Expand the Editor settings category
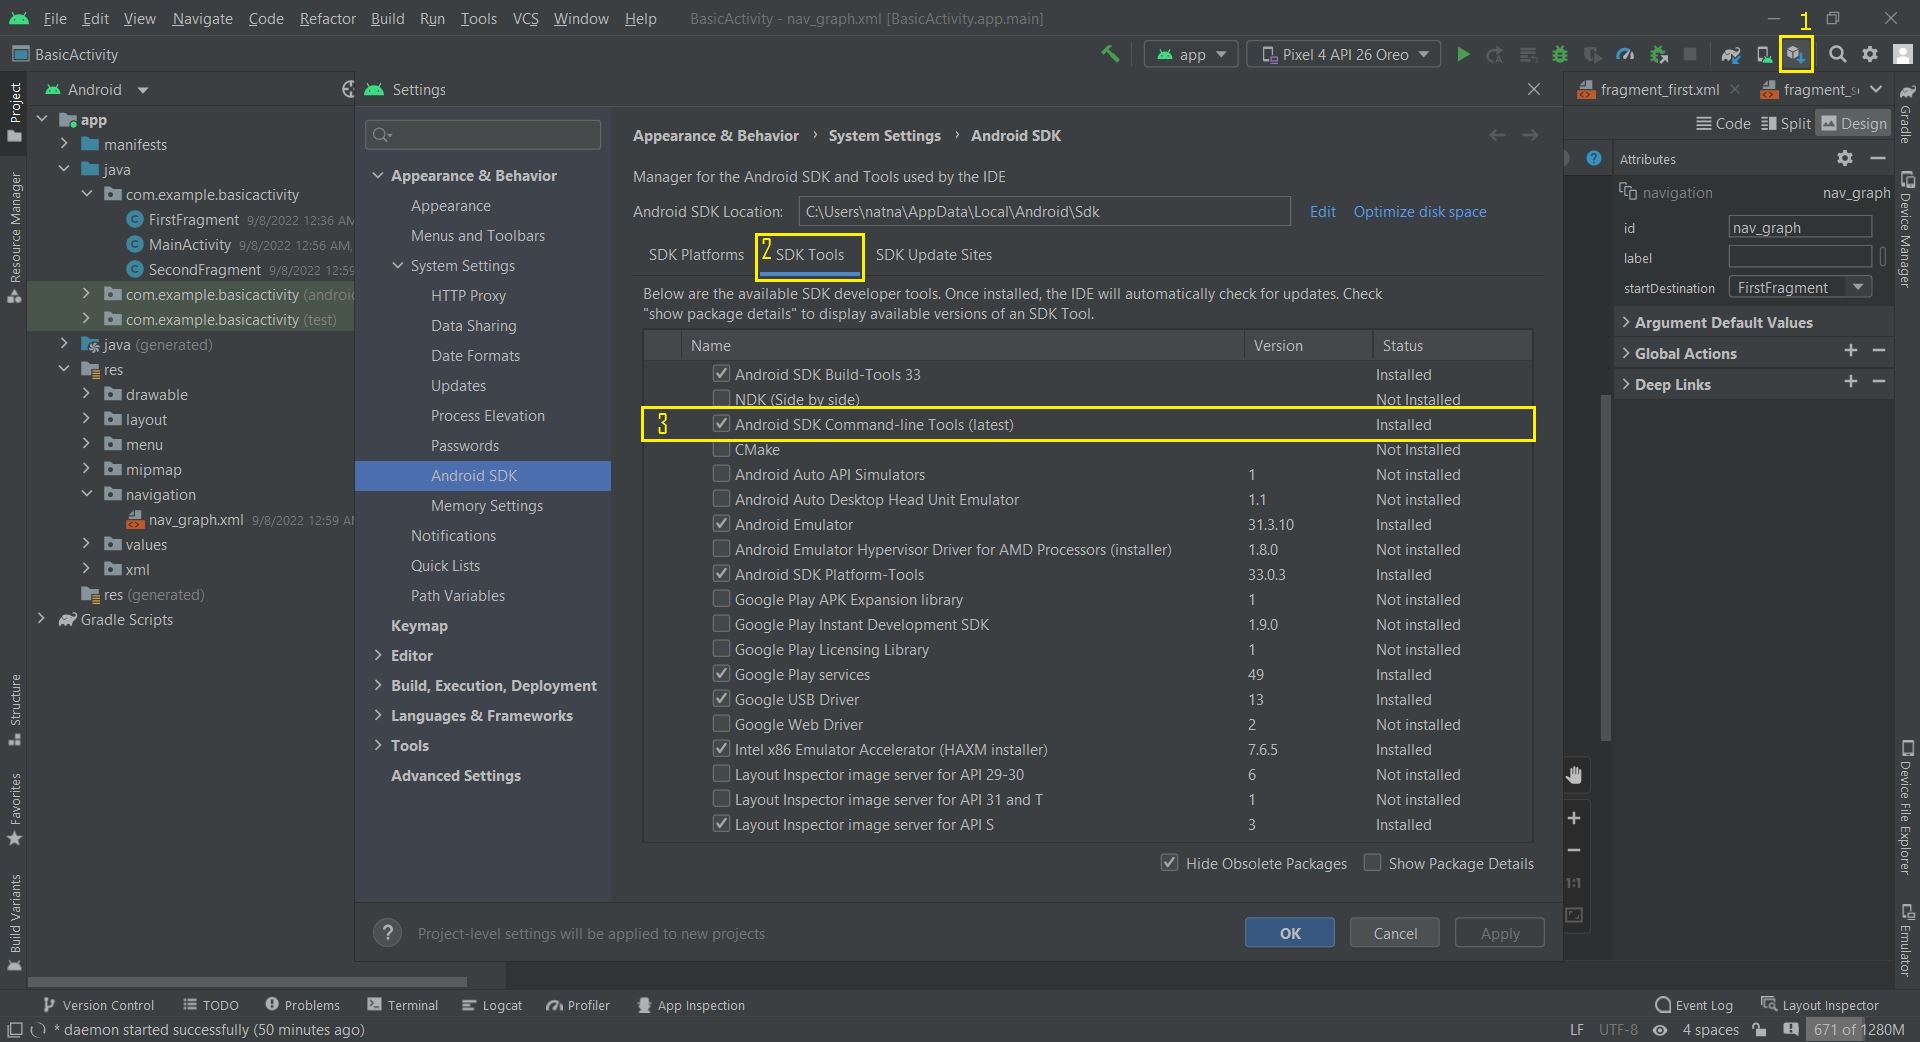 click(x=378, y=655)
